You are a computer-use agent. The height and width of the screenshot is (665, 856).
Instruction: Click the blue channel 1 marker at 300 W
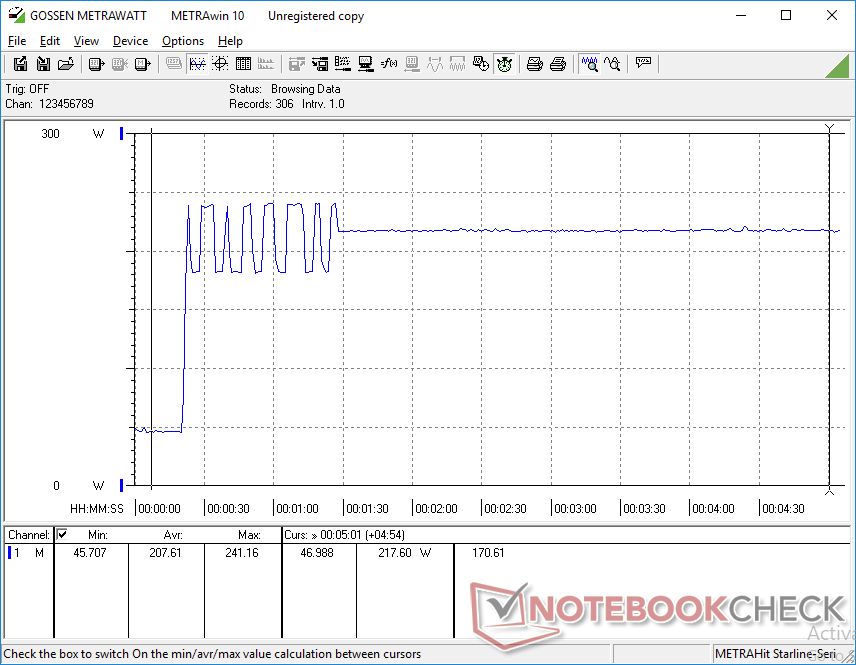(122, 133)
